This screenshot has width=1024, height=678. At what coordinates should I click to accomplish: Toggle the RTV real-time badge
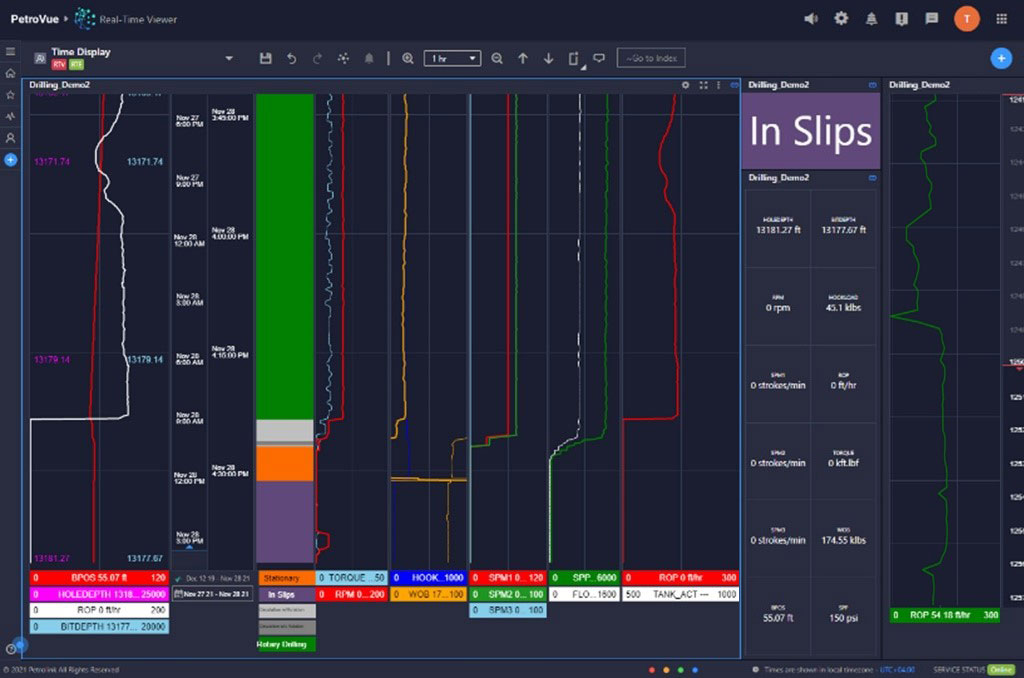click(58, 64)
